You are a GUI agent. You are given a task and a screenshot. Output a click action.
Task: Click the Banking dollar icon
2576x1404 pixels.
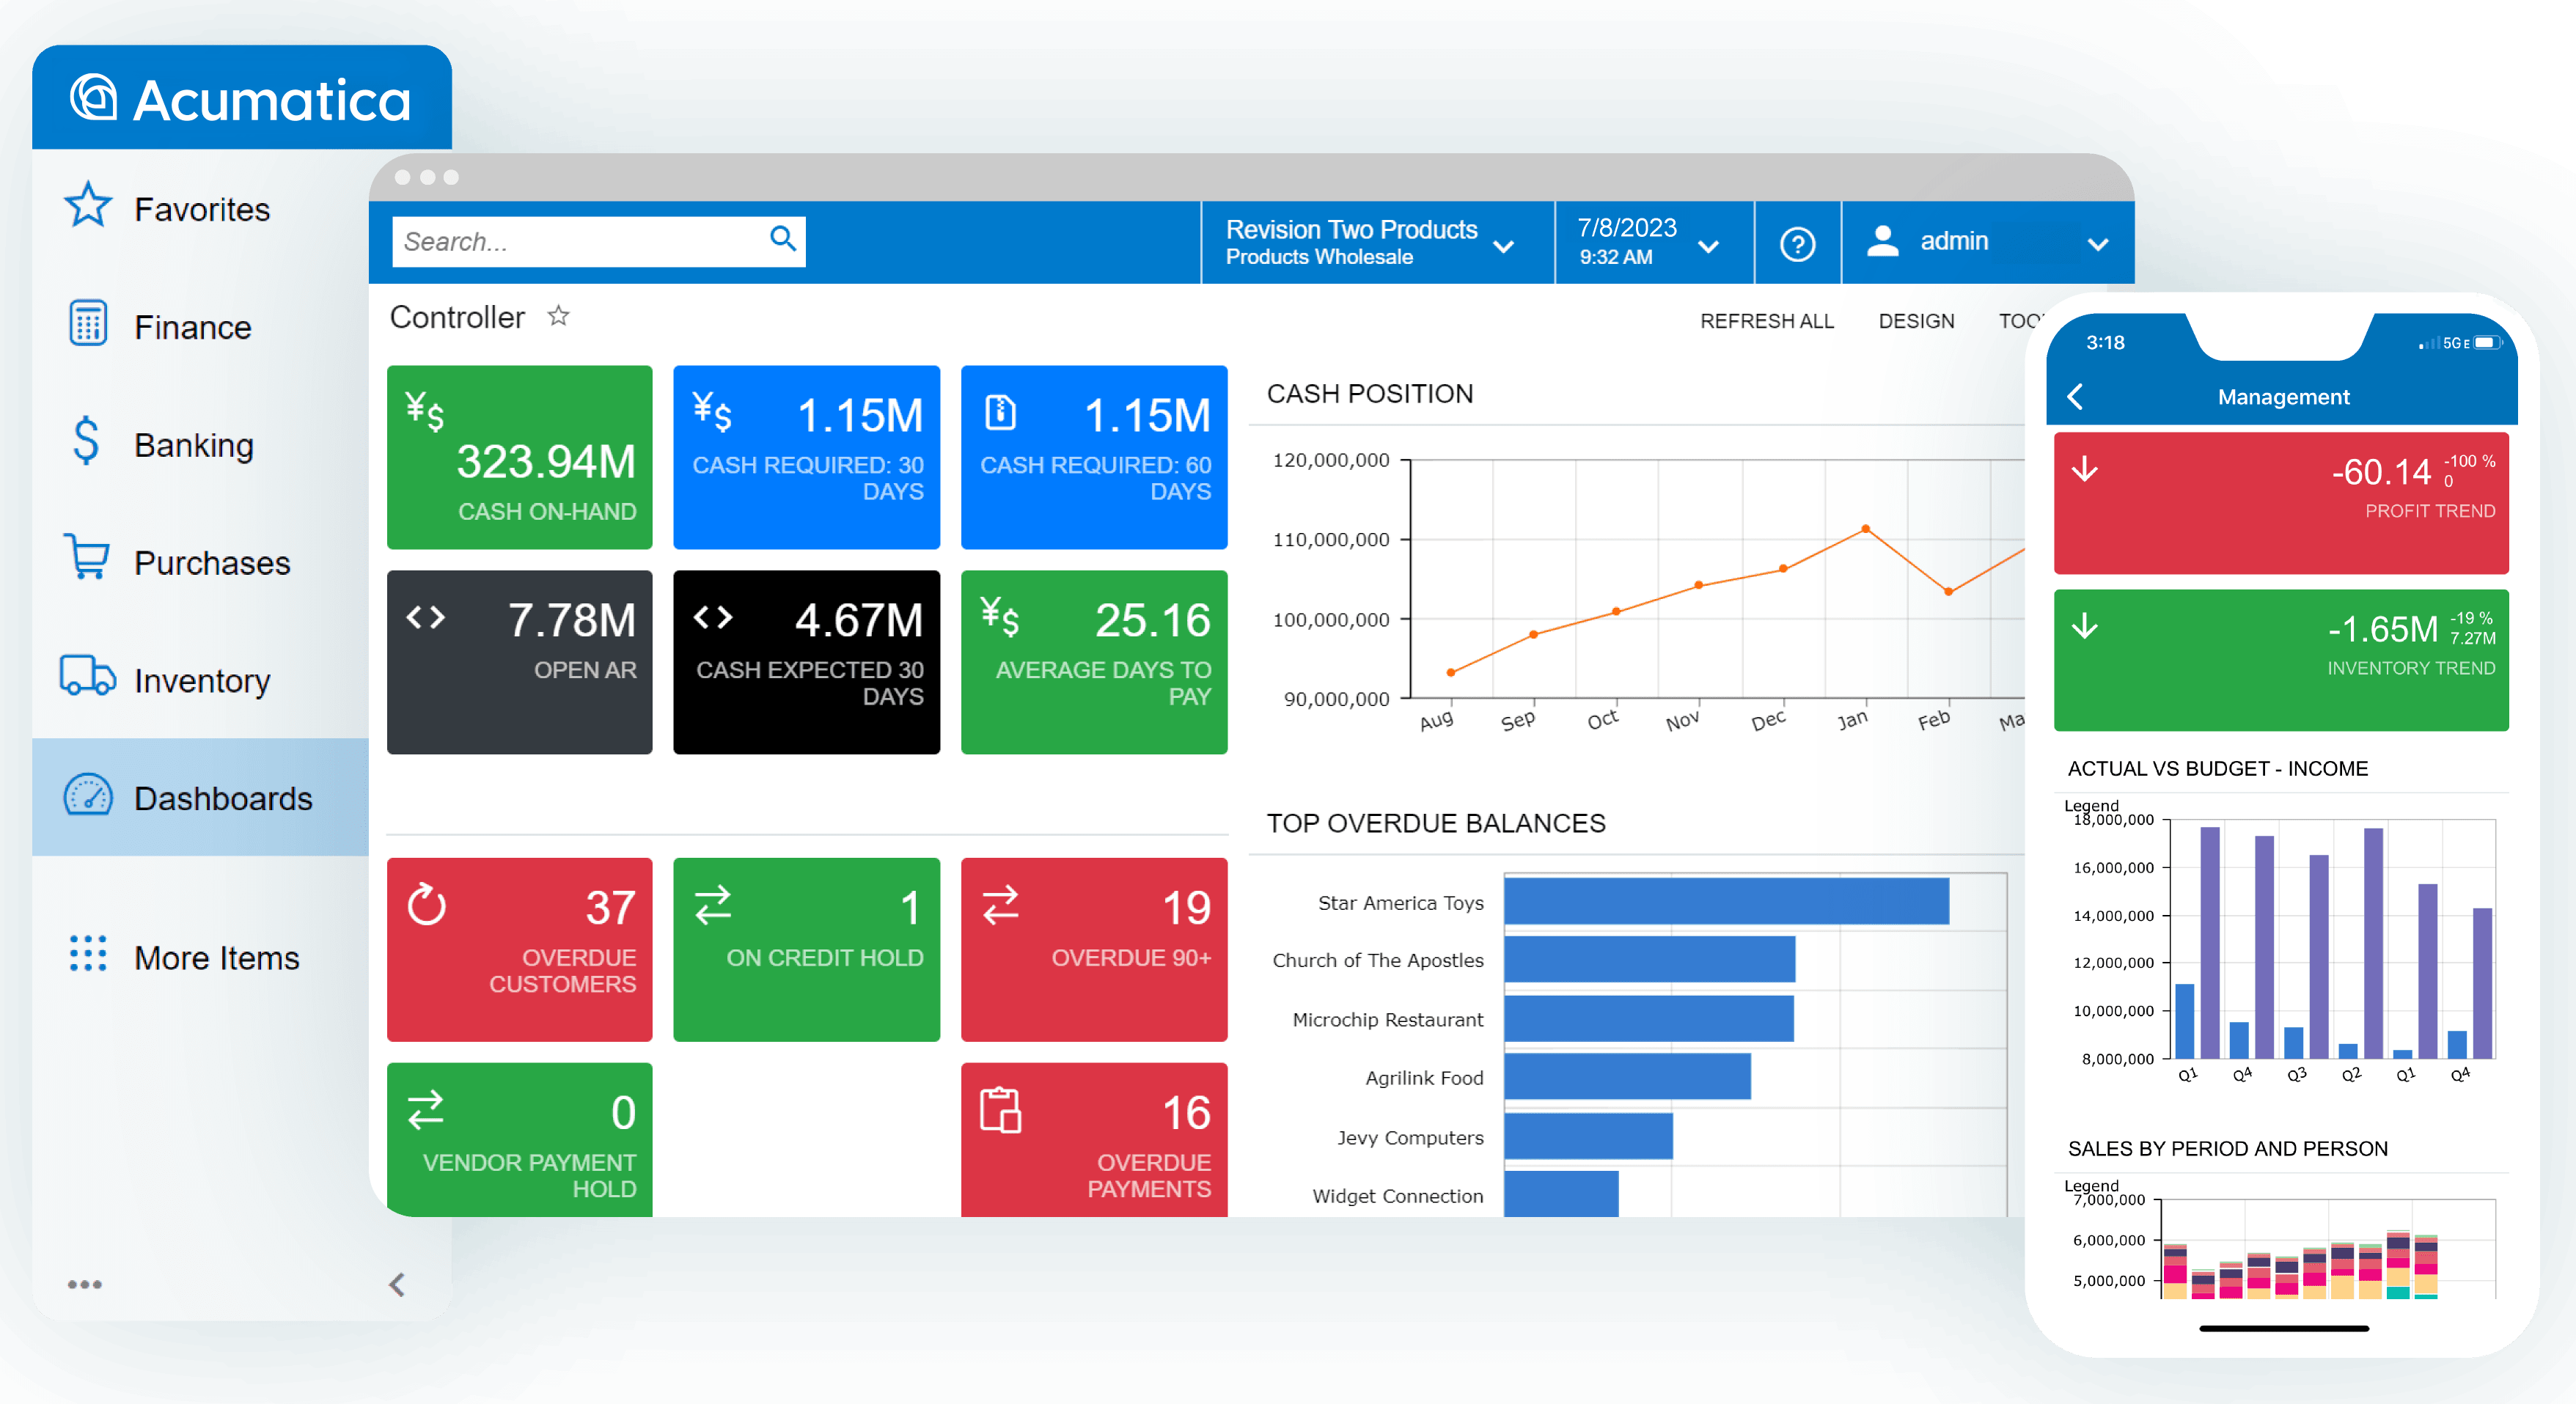coord(87,441)
